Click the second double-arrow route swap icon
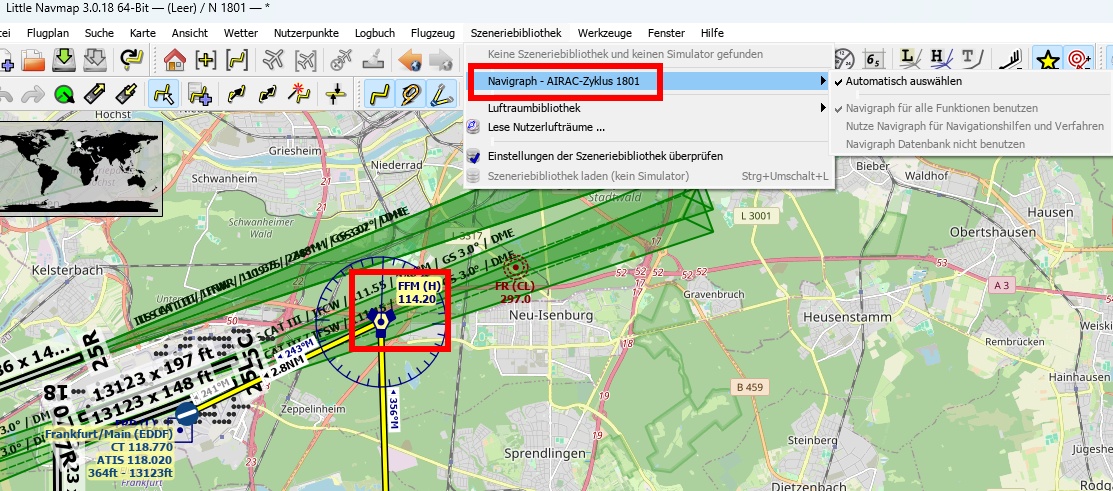Image resolution: width=1113 pixels, height=491 pixels. coord(267,94)
